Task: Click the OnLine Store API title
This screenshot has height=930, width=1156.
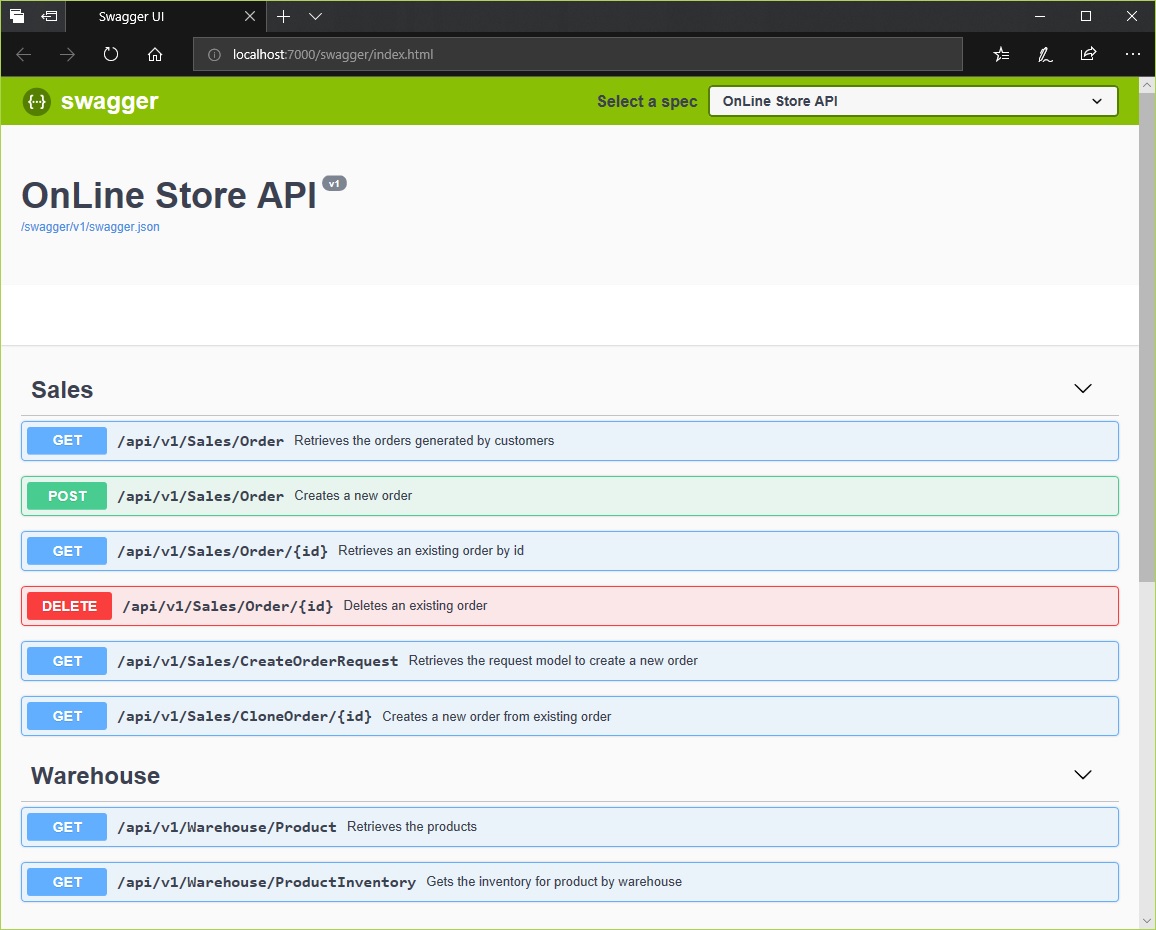Action: [169, 195]
